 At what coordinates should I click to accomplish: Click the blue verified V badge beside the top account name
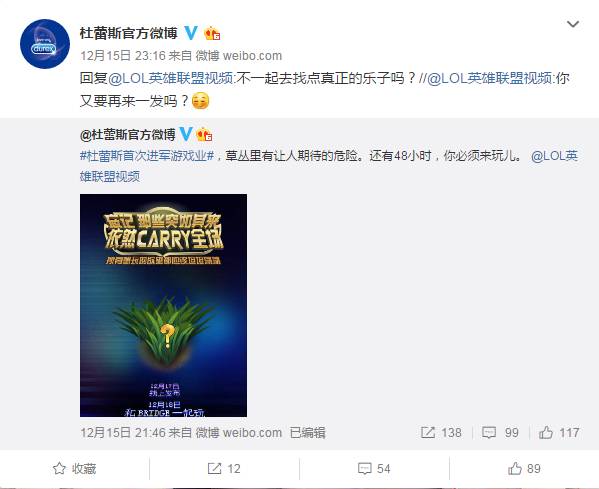tap(191, 33)
